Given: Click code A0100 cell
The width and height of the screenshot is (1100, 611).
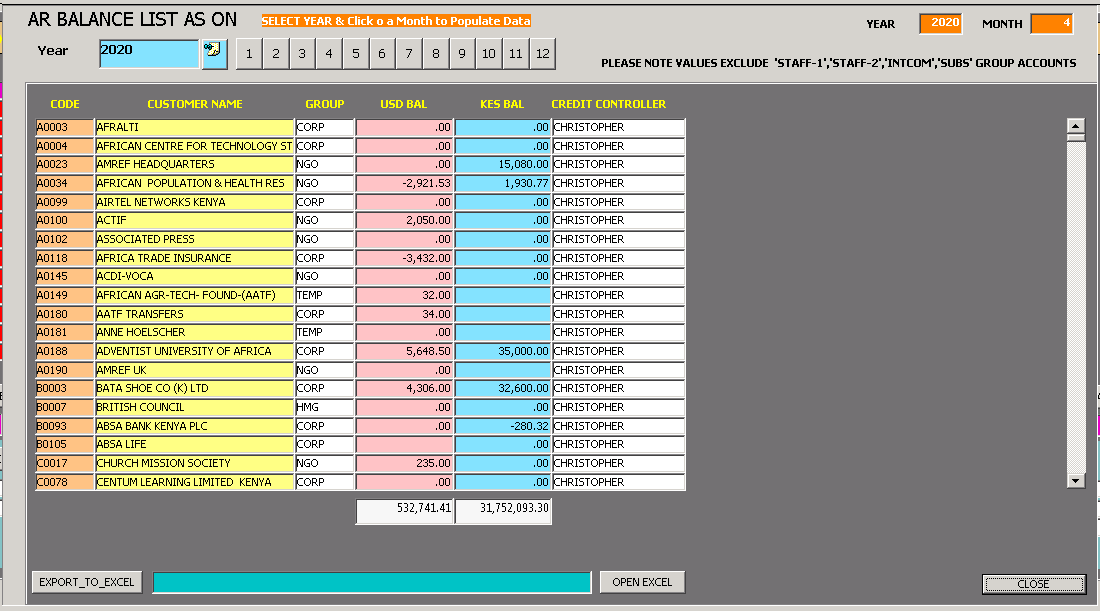Looking at the screenshot, I should pos(65,220).
